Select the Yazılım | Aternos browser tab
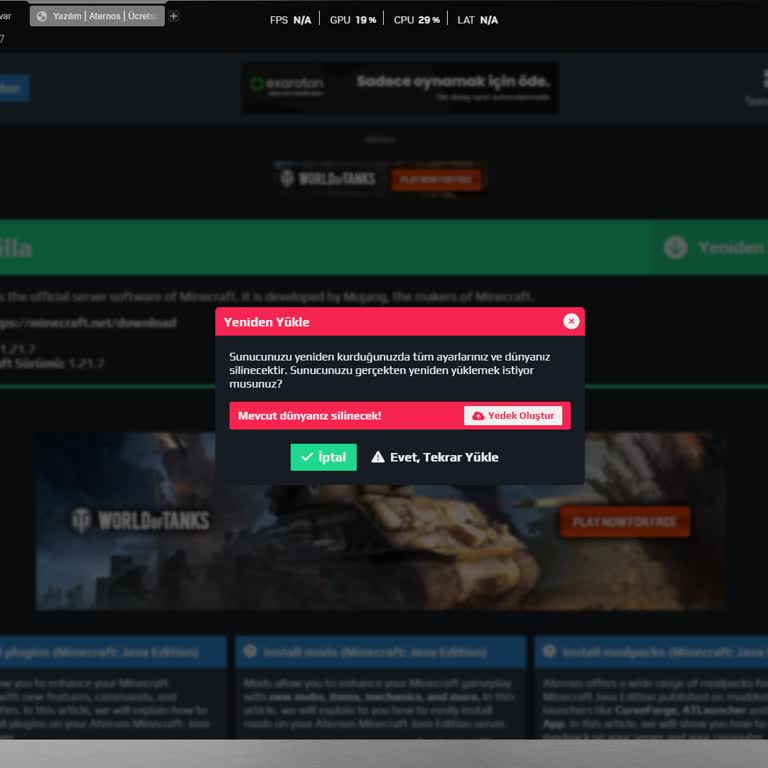 [97, 16]
